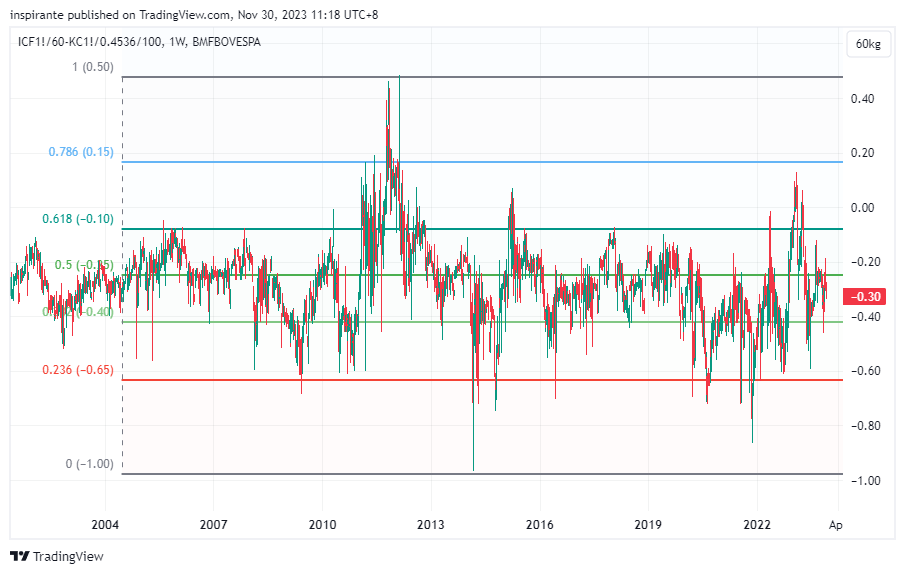Click the 60kg unit button
The width and height of the screenshot is (905, 574).
tap(868, 44)
